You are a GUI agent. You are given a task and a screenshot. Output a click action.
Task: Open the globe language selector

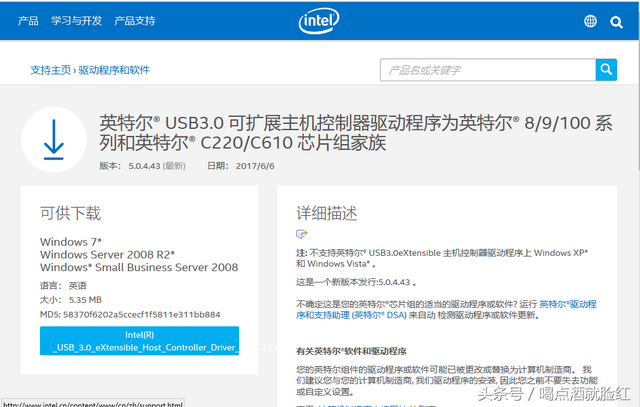click(x=590, y=21)
